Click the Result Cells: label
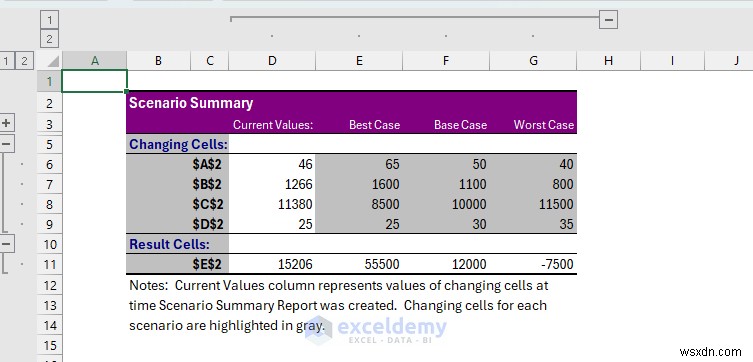The width and height of the screenshot is (753, 362). coord(169,244)
